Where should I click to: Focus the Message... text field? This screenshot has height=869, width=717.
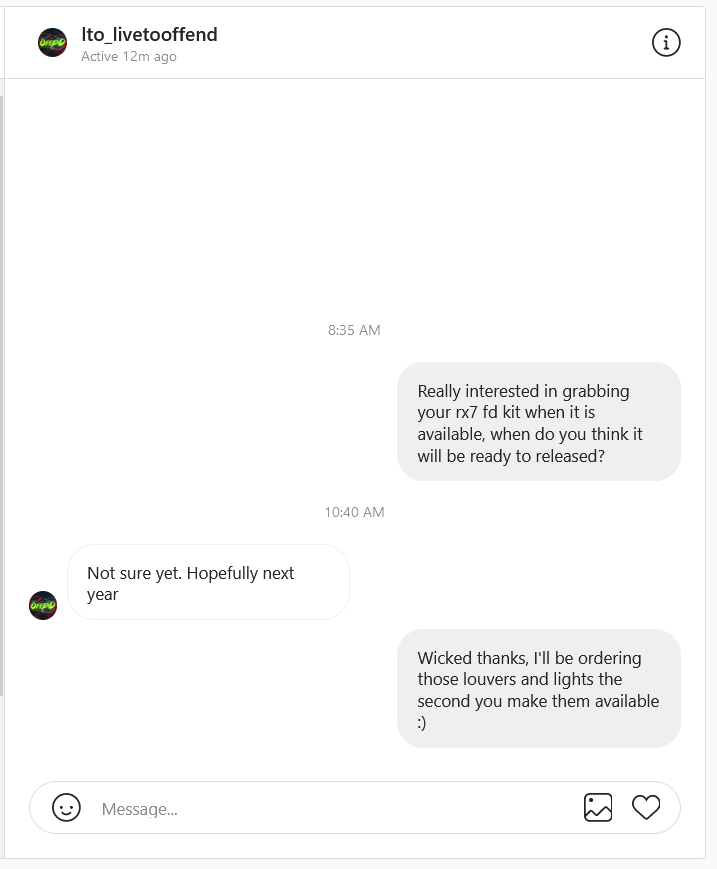332,809
